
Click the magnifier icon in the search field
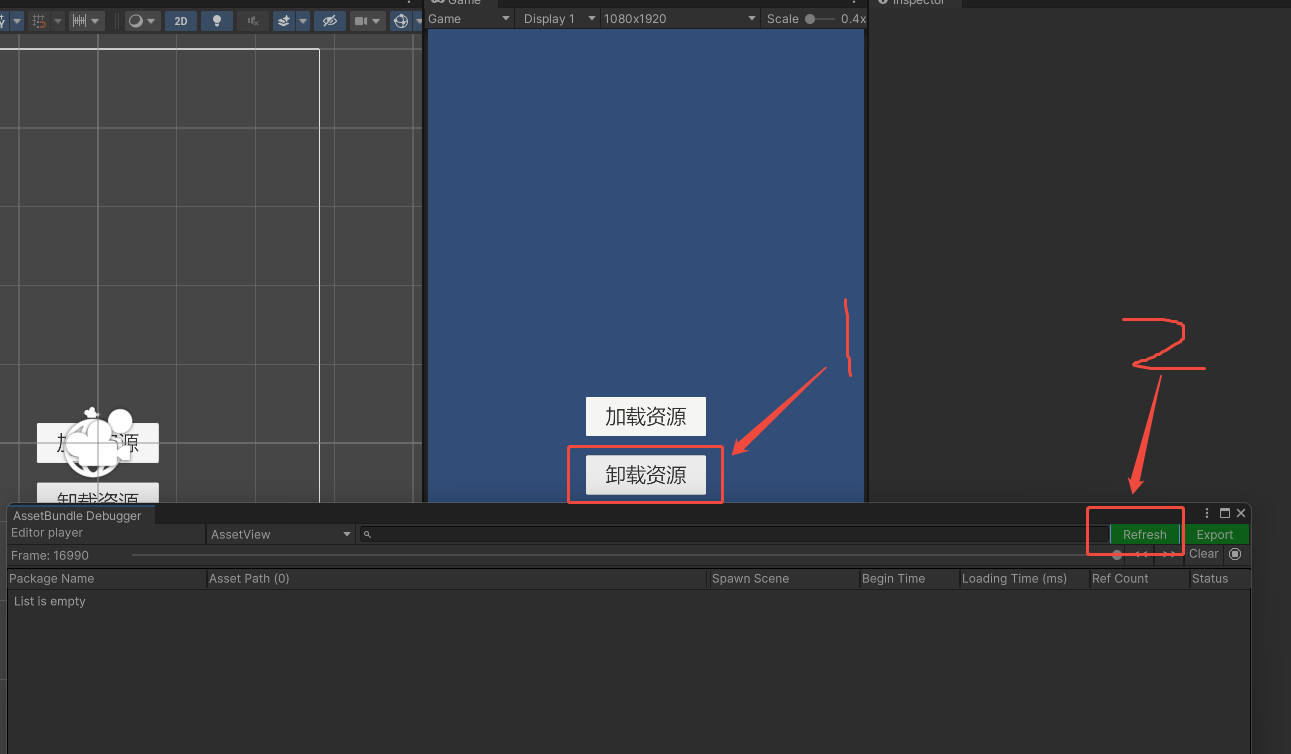coord(368,535)
